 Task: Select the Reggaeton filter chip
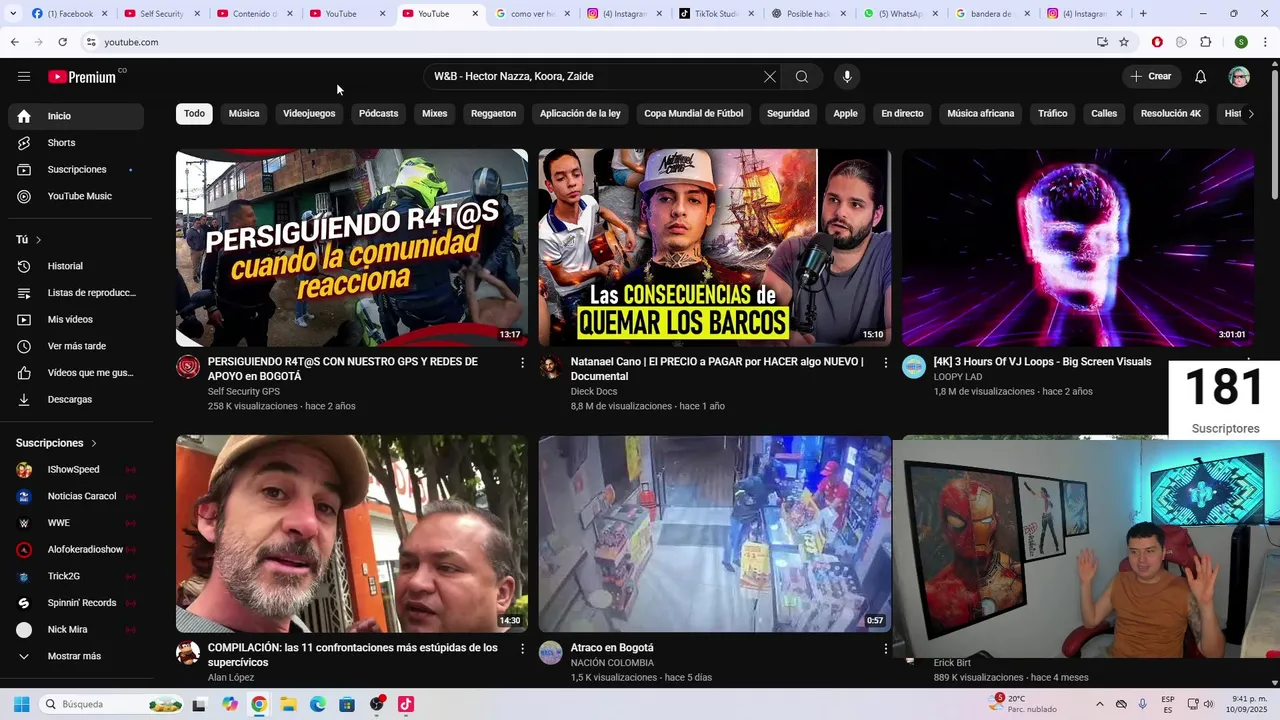pos(493,114)
